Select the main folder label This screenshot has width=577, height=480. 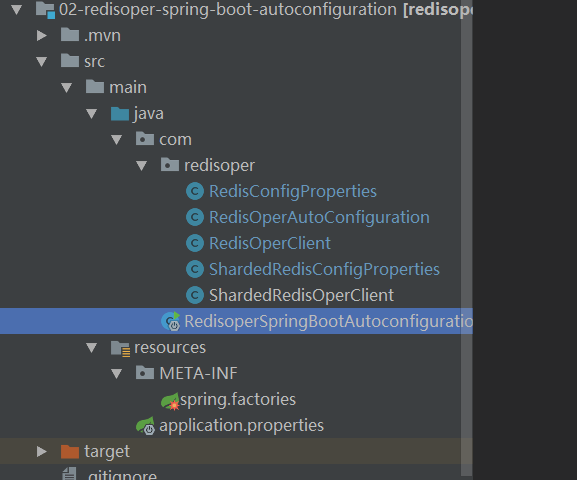coord(128,88)
